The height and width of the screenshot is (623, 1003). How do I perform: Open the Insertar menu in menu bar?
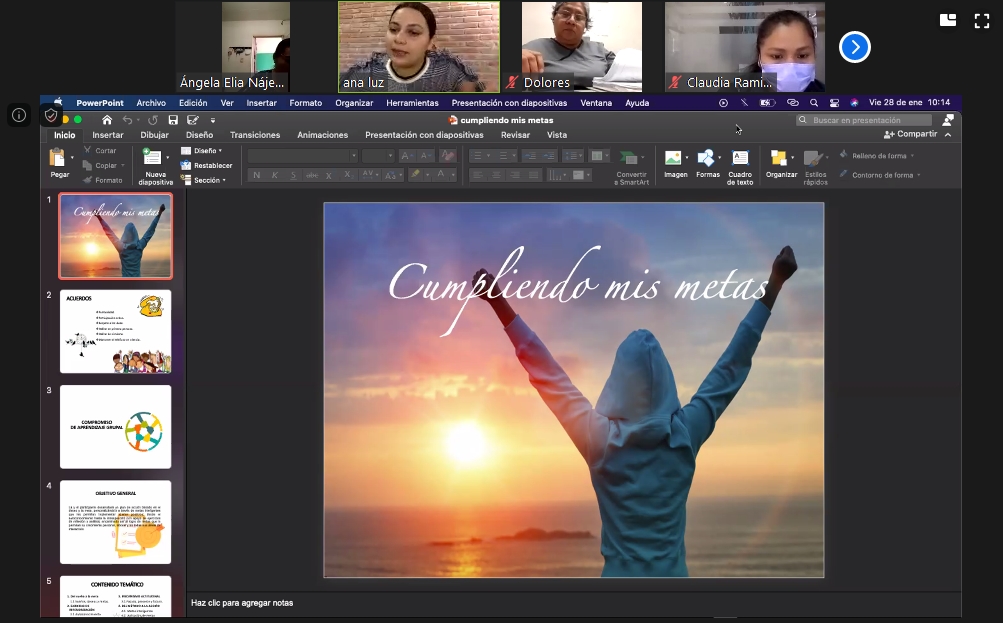coord(261,103)
